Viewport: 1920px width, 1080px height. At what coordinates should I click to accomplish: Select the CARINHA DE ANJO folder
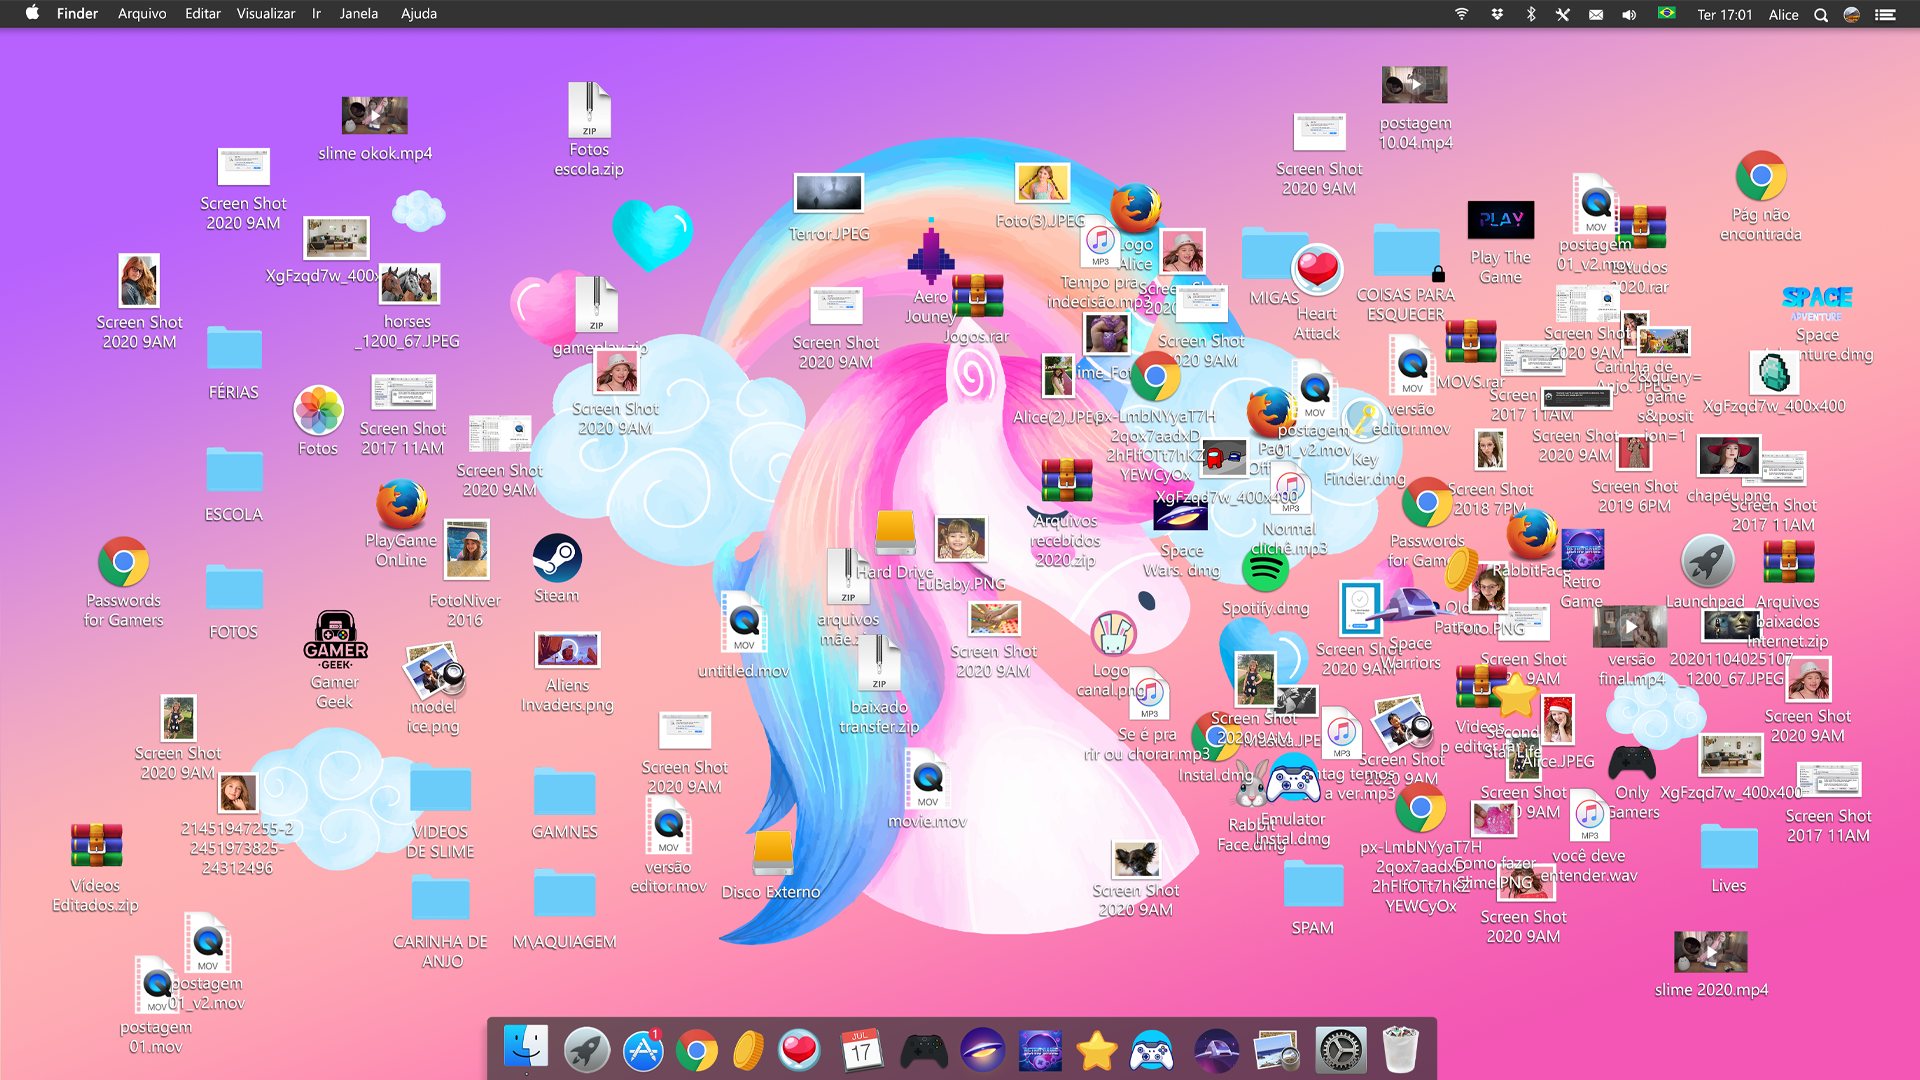click(440, 897)
